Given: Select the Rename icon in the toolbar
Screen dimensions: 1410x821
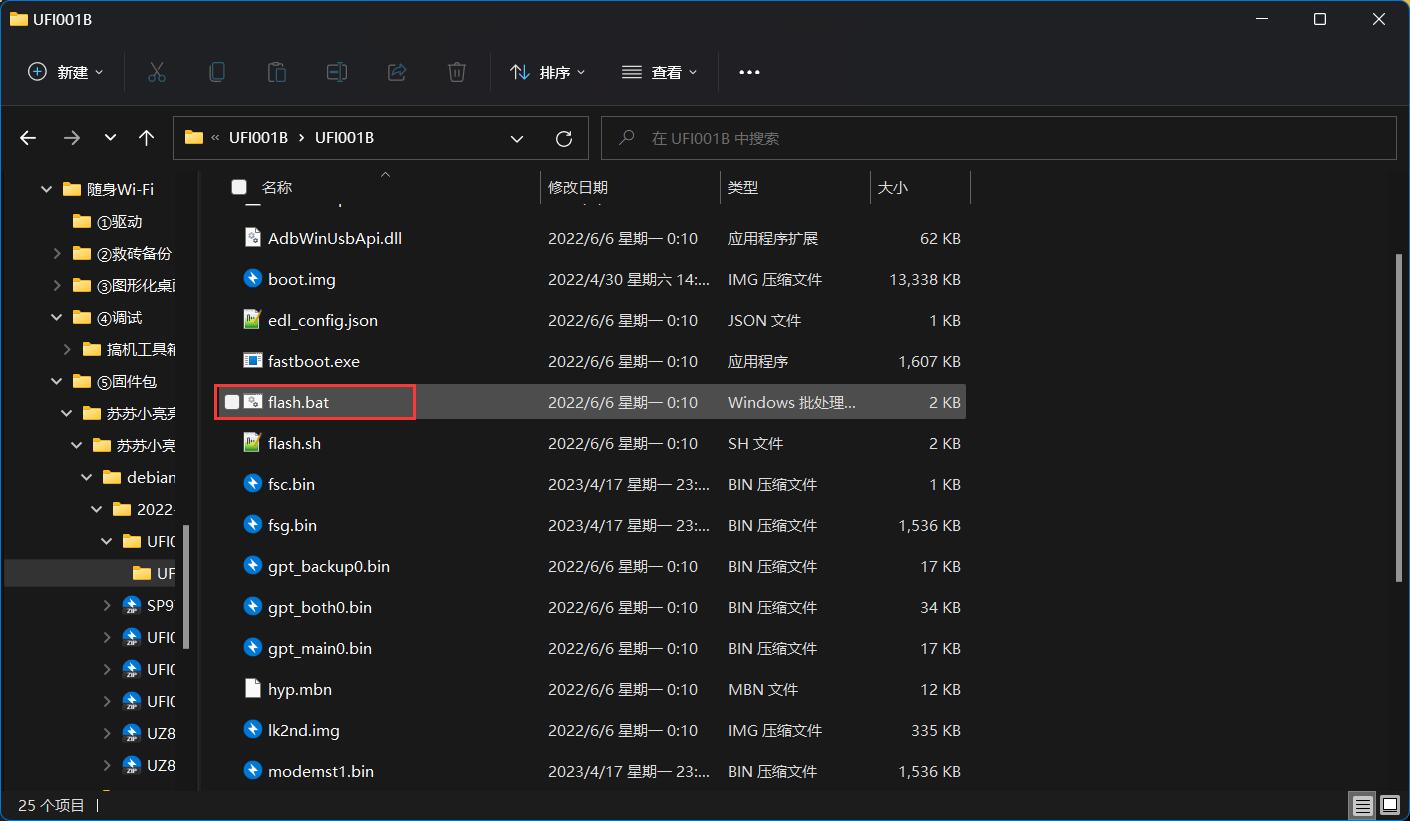Looking at the screenshot, I should point(336,71).
